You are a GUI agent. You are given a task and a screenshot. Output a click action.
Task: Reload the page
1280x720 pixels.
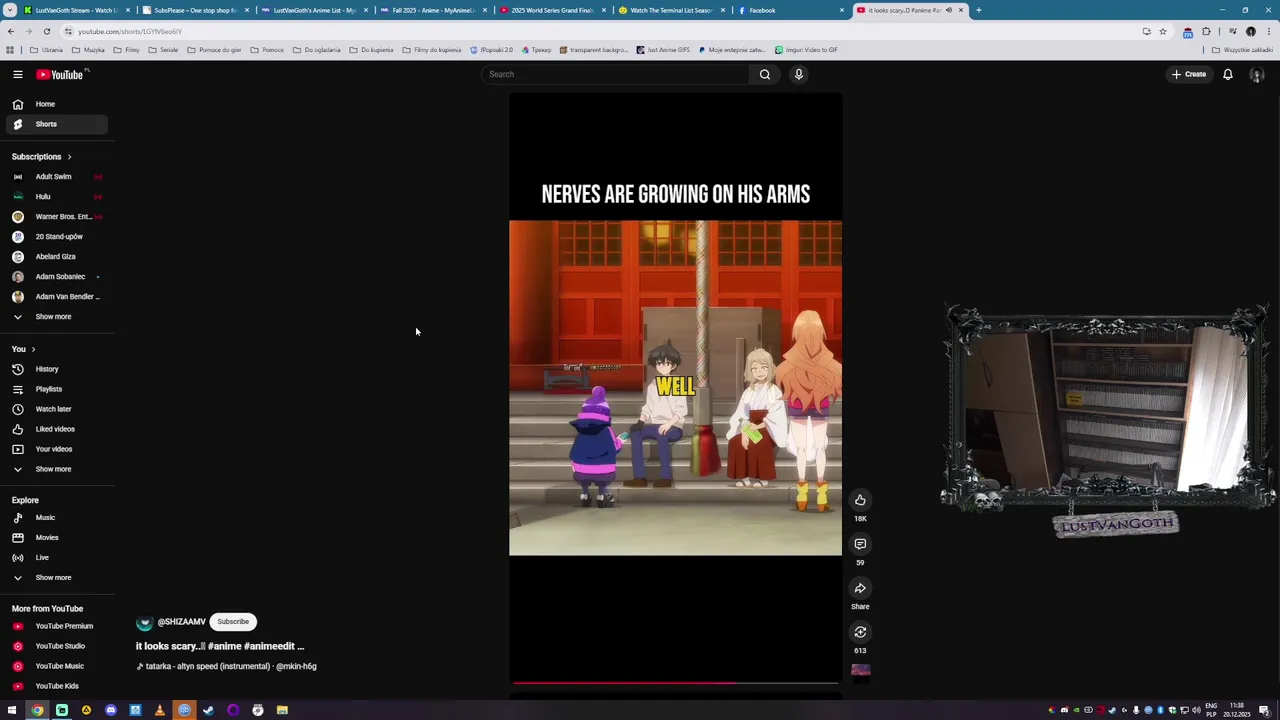pyautogui.click(x=46, y=31)
